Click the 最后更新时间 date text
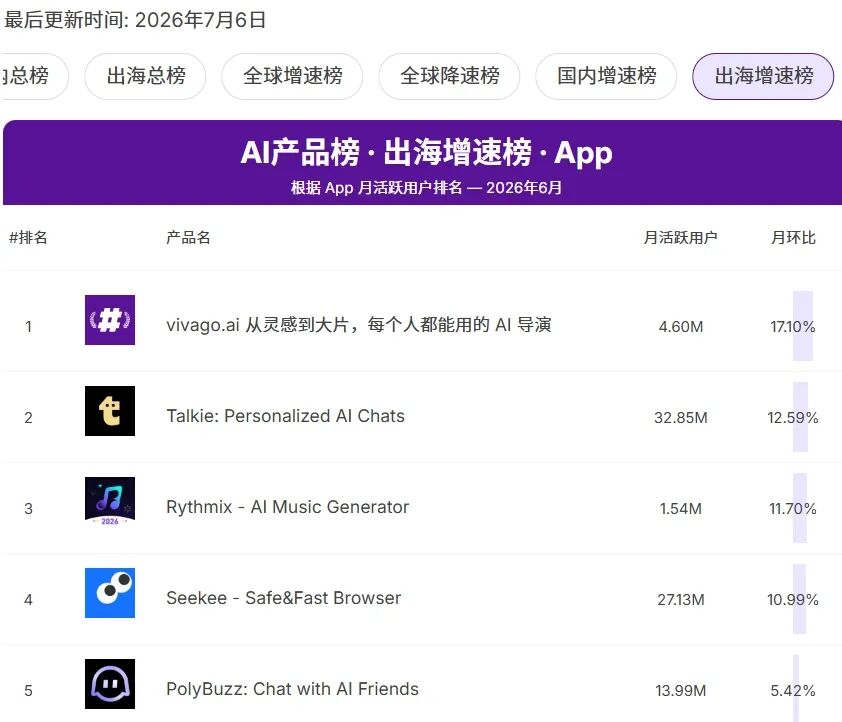The height and width of the screenshot is (722, 842). [135, 20]
